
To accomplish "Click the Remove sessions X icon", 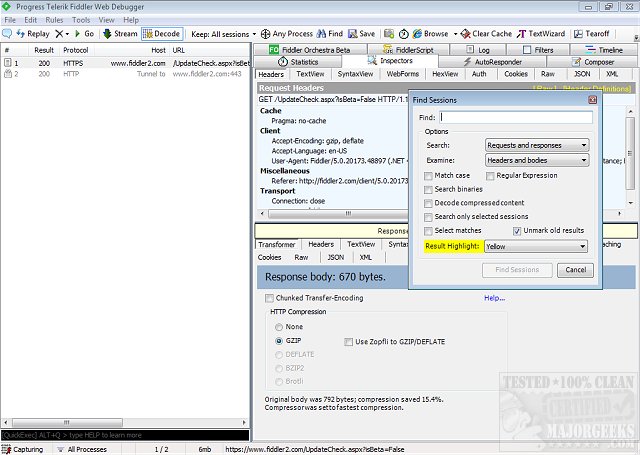I will tap(59, 34).
